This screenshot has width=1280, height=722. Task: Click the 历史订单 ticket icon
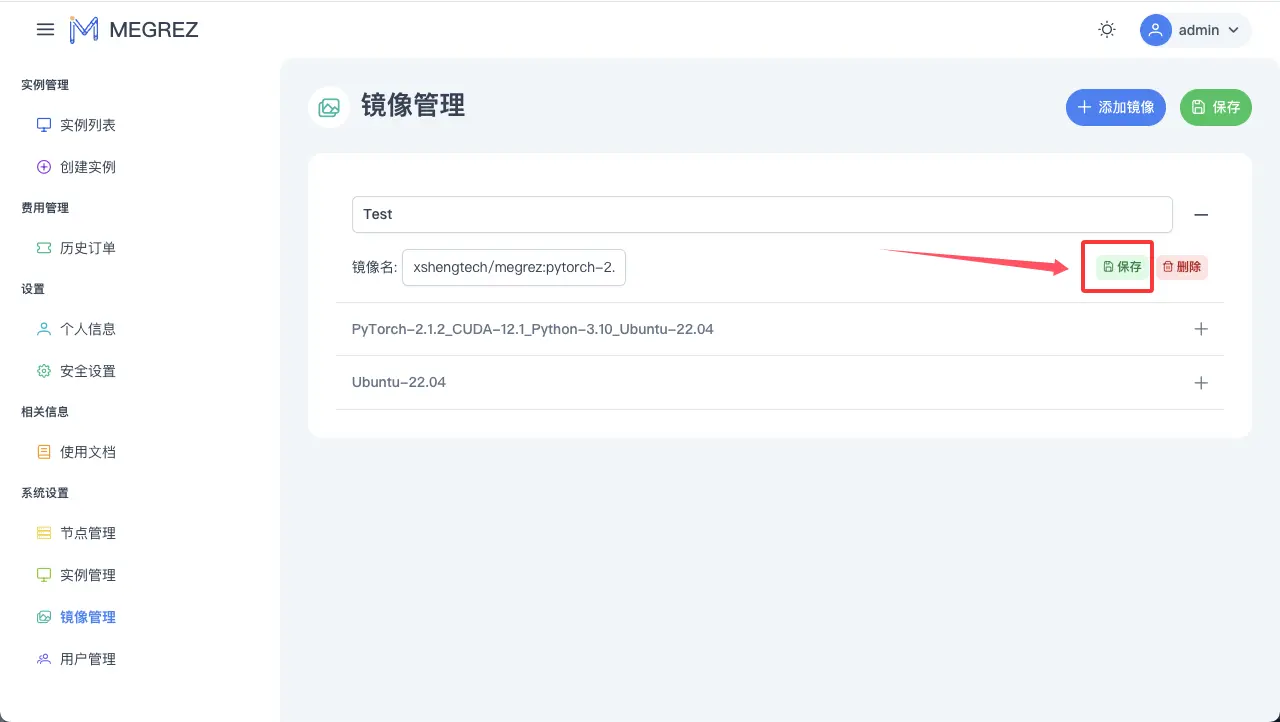point(44,248)
